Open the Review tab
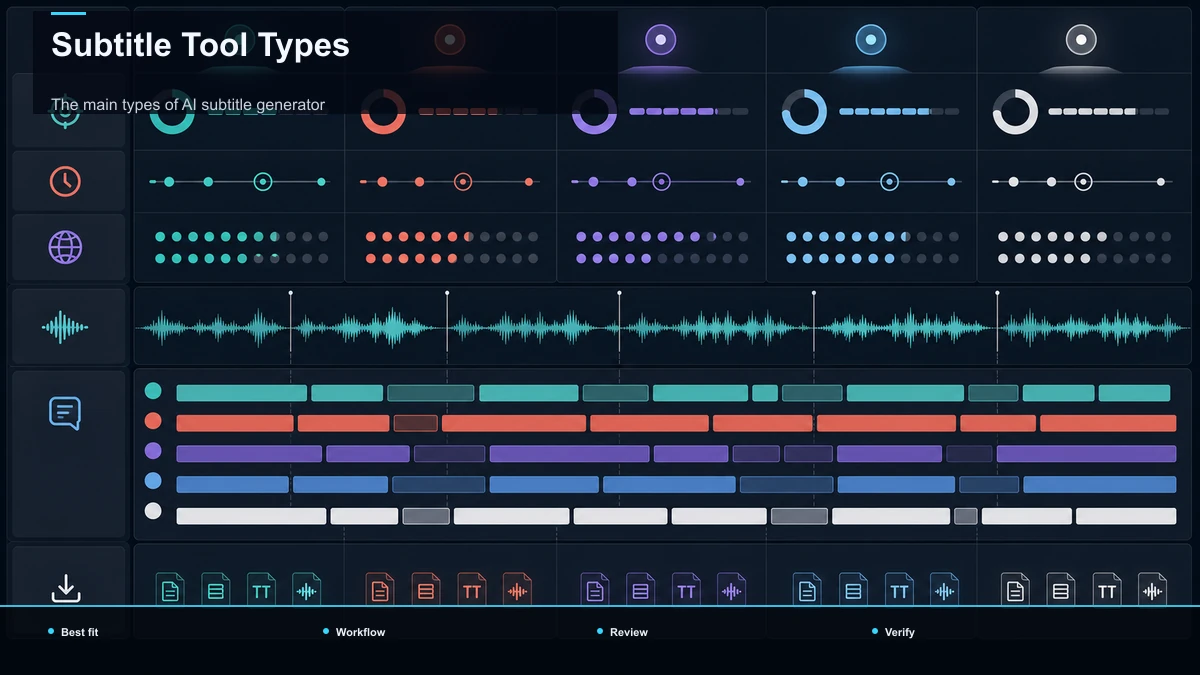The height and width of the screenshot is (675, 1200). pos(629,632)
